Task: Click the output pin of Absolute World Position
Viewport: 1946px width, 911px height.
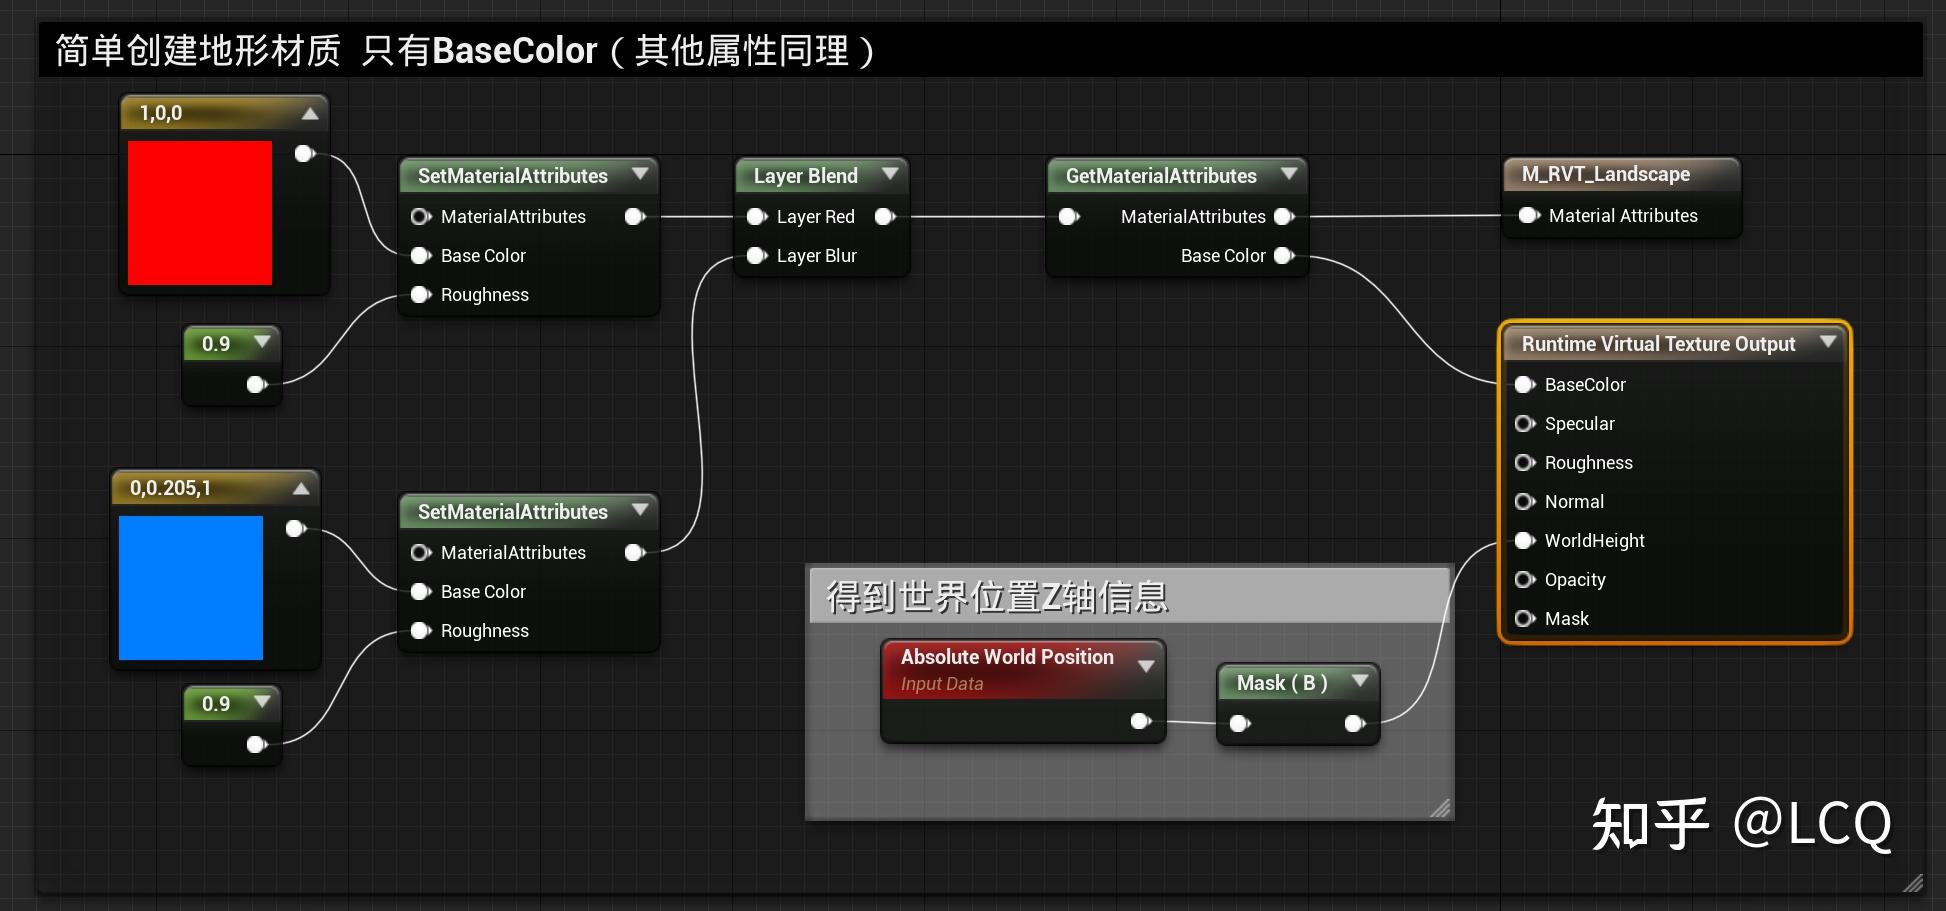Action: (1140, 720)
